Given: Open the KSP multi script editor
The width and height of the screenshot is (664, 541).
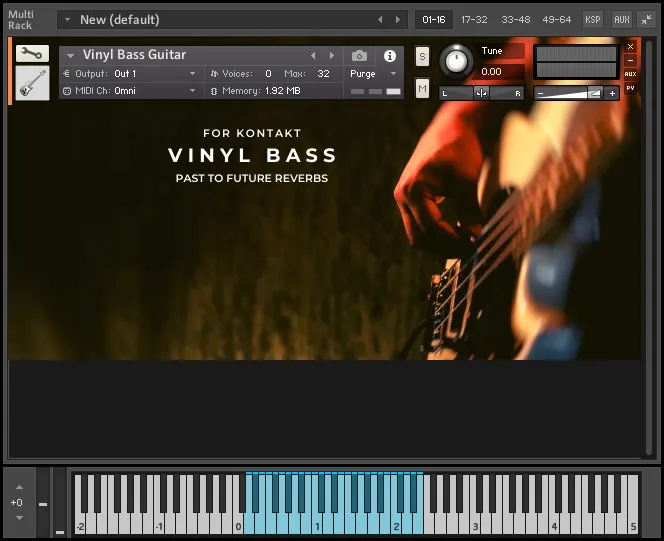Looking at the screenshot, I should pyautogui.click(x=593, y=19).
